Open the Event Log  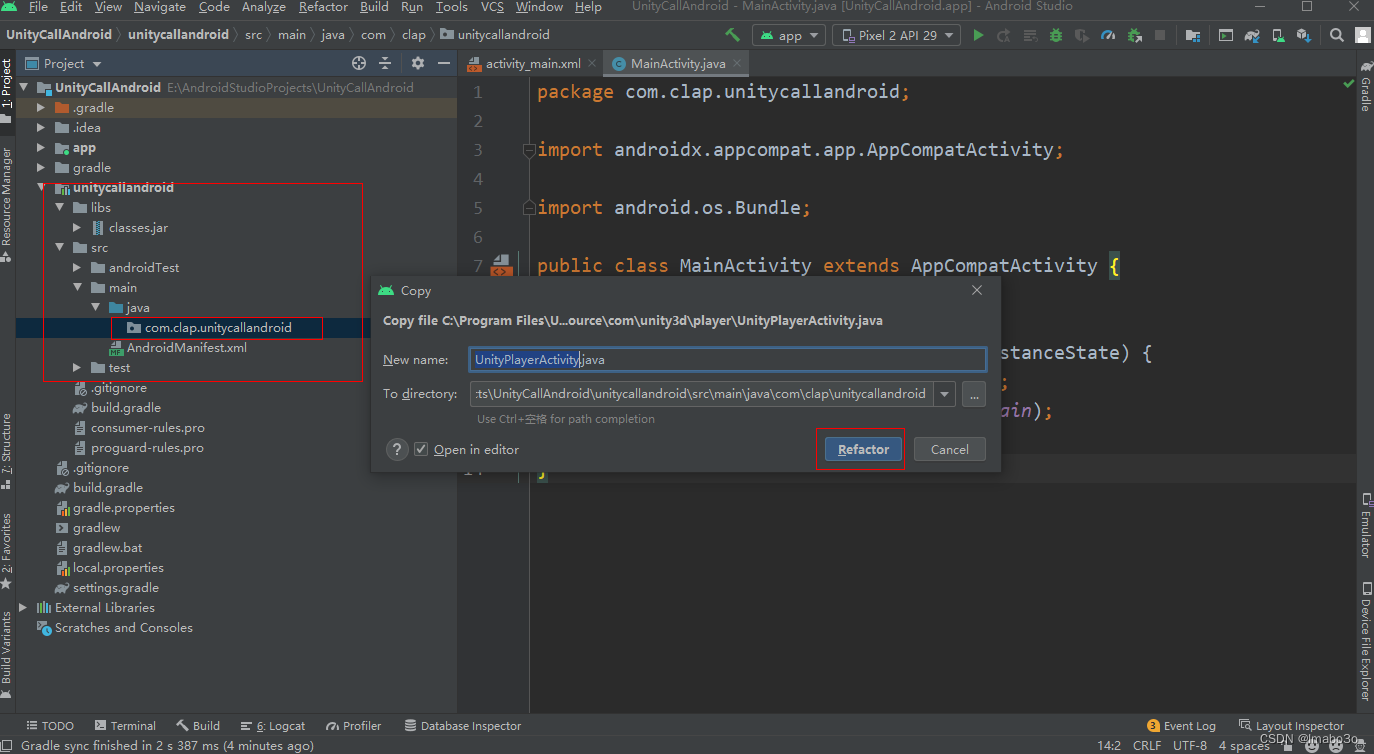tap(1181, 725)
